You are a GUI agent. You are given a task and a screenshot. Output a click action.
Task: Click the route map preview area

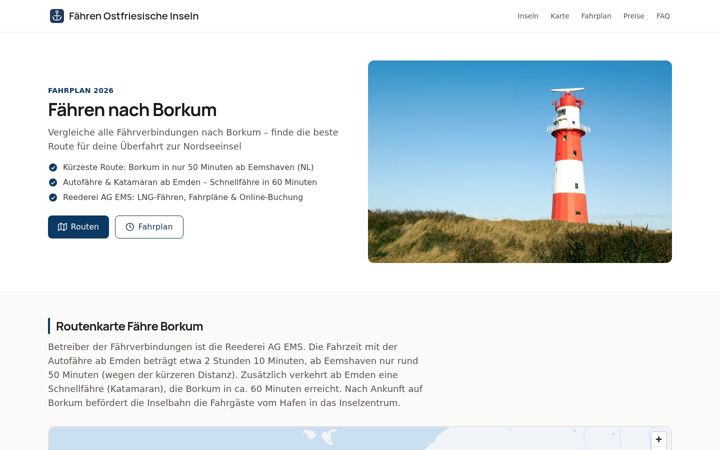point(360,439)
